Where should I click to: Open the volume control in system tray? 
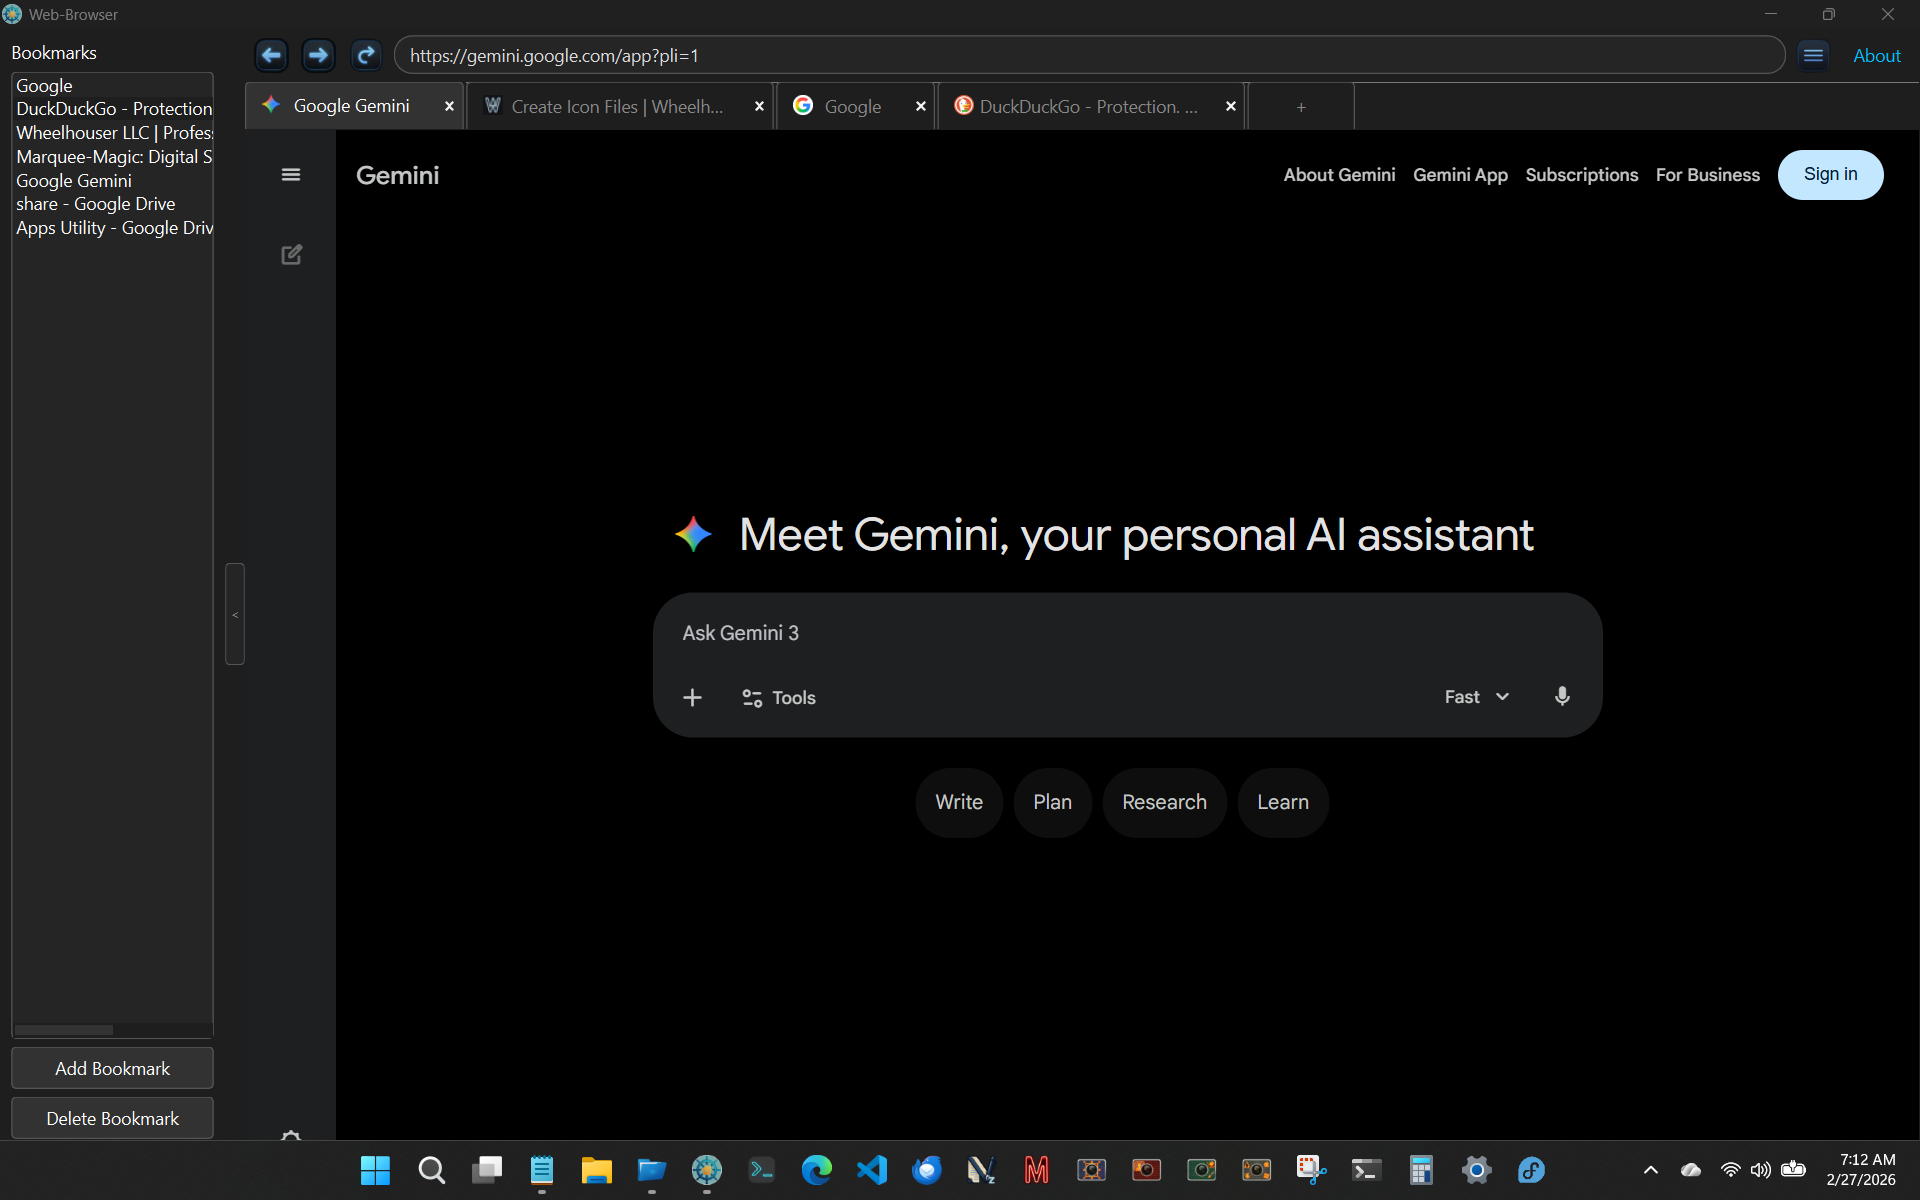(x=1761, y=1170)
